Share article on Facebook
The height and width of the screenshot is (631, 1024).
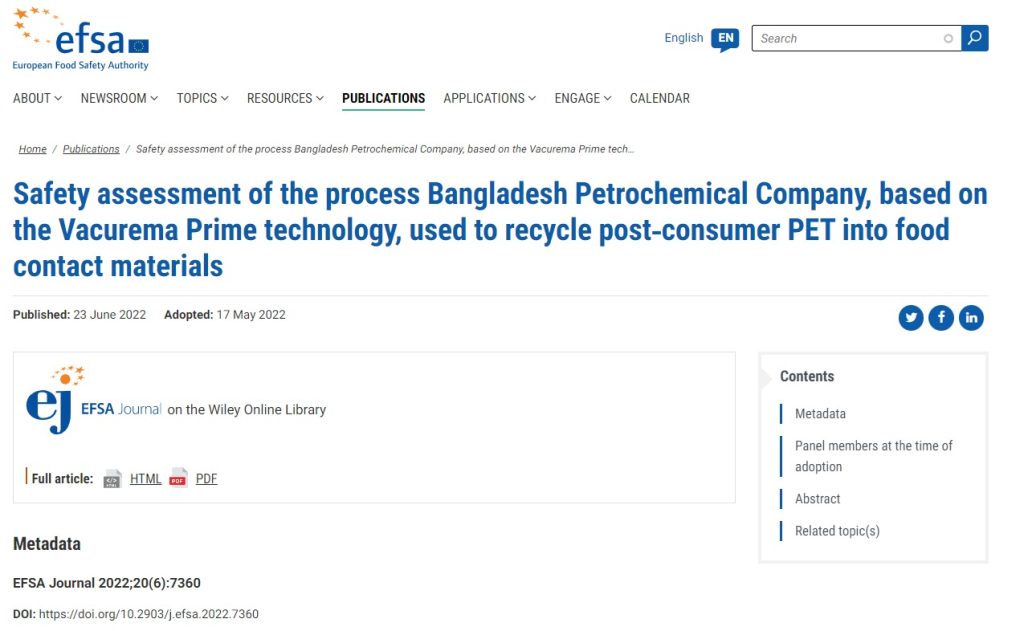tap(941, 318)
